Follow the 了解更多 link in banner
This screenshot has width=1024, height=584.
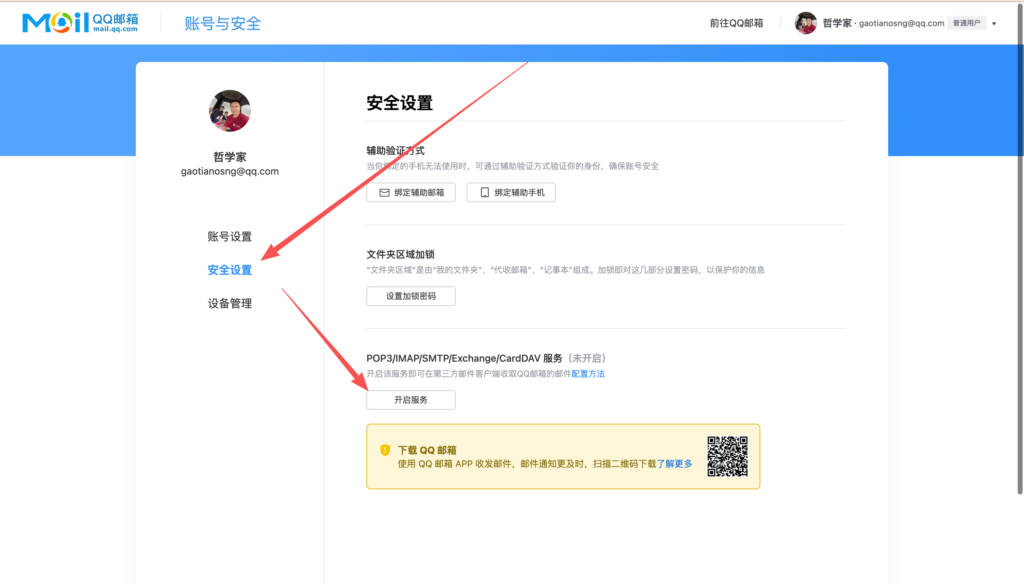(674, 464)
